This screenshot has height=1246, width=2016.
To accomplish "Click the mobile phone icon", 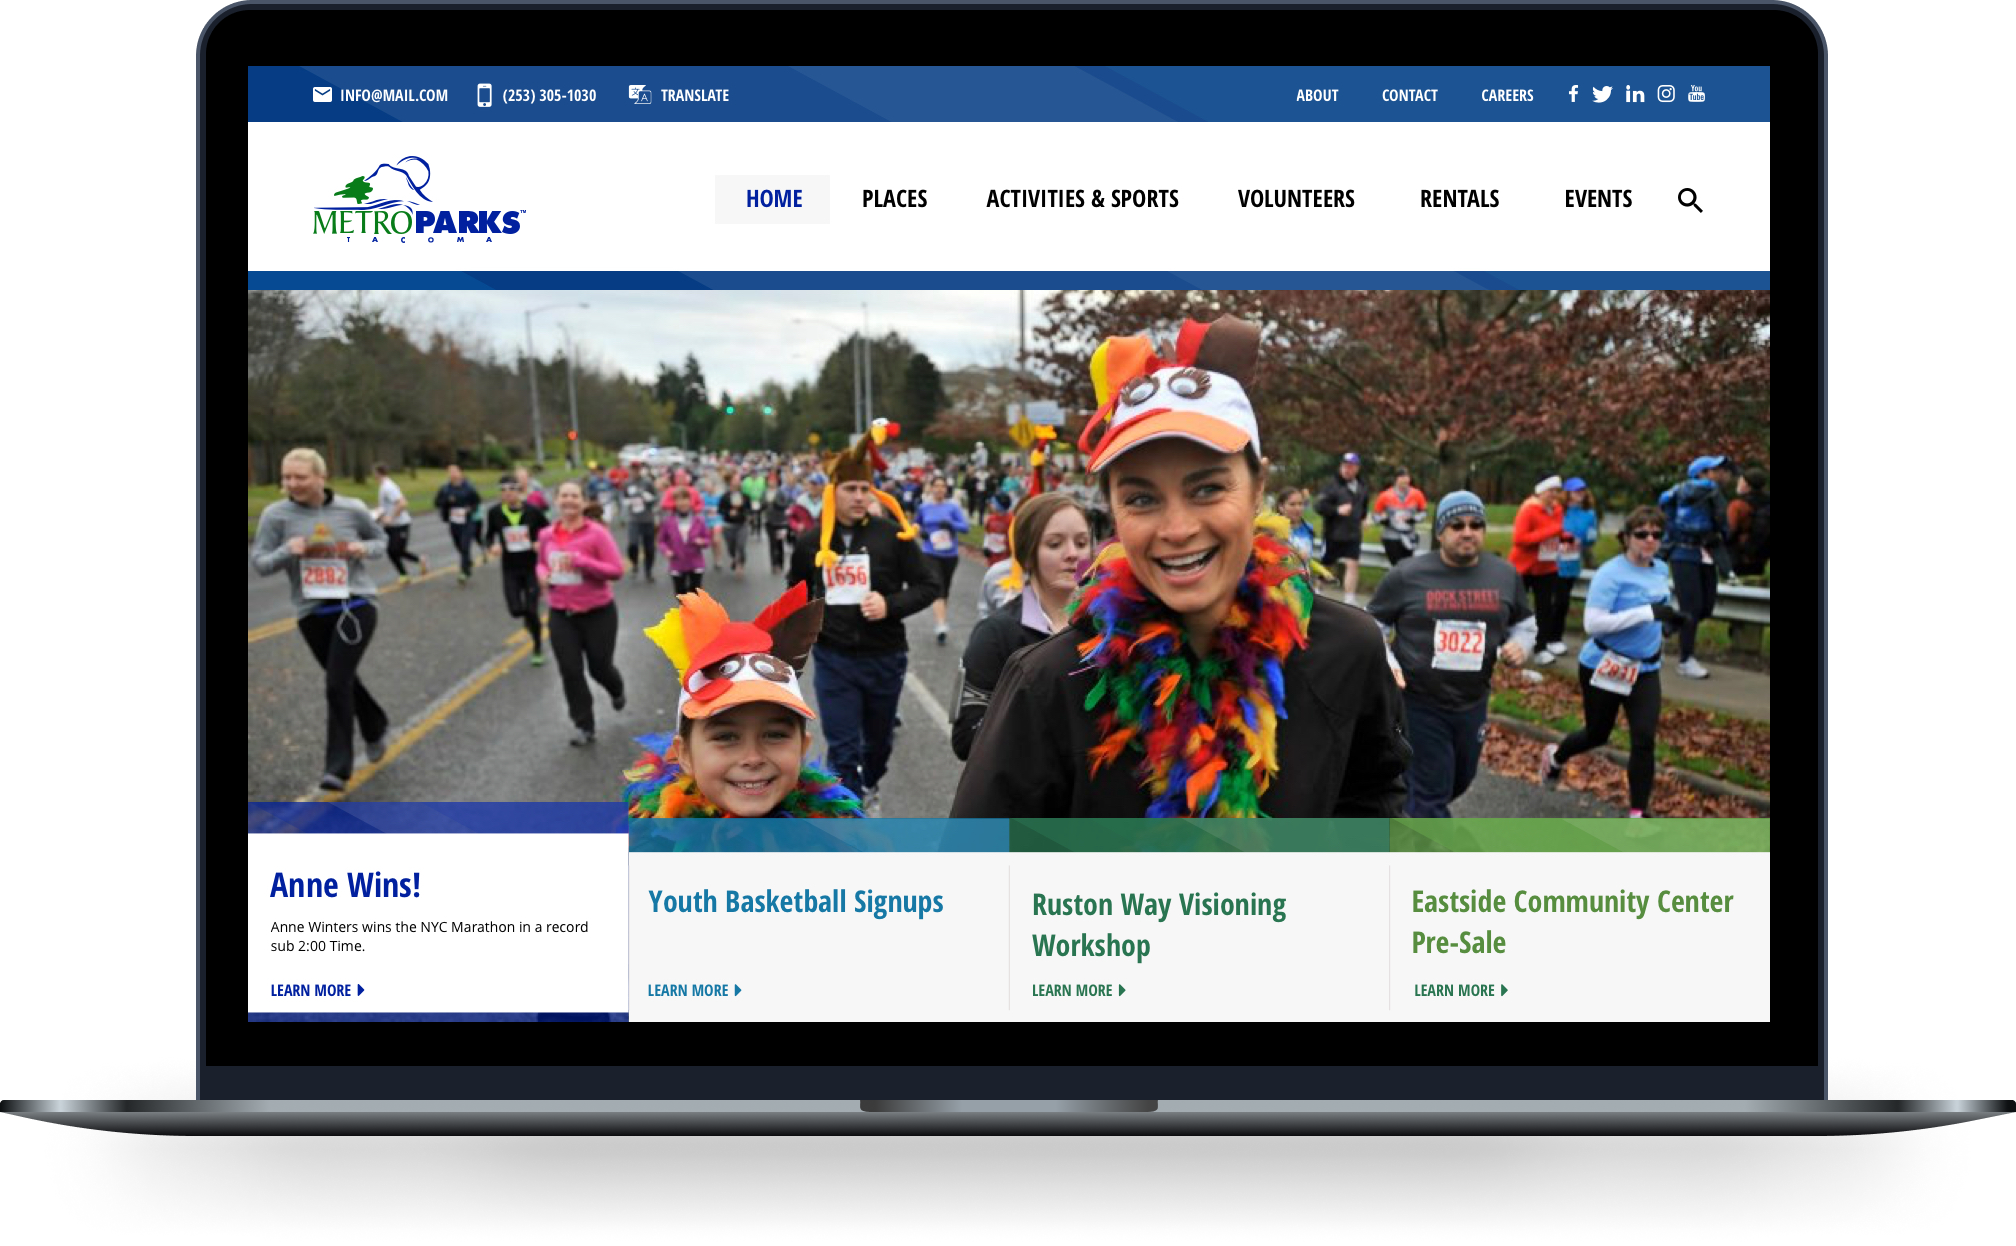I will 484,95.
